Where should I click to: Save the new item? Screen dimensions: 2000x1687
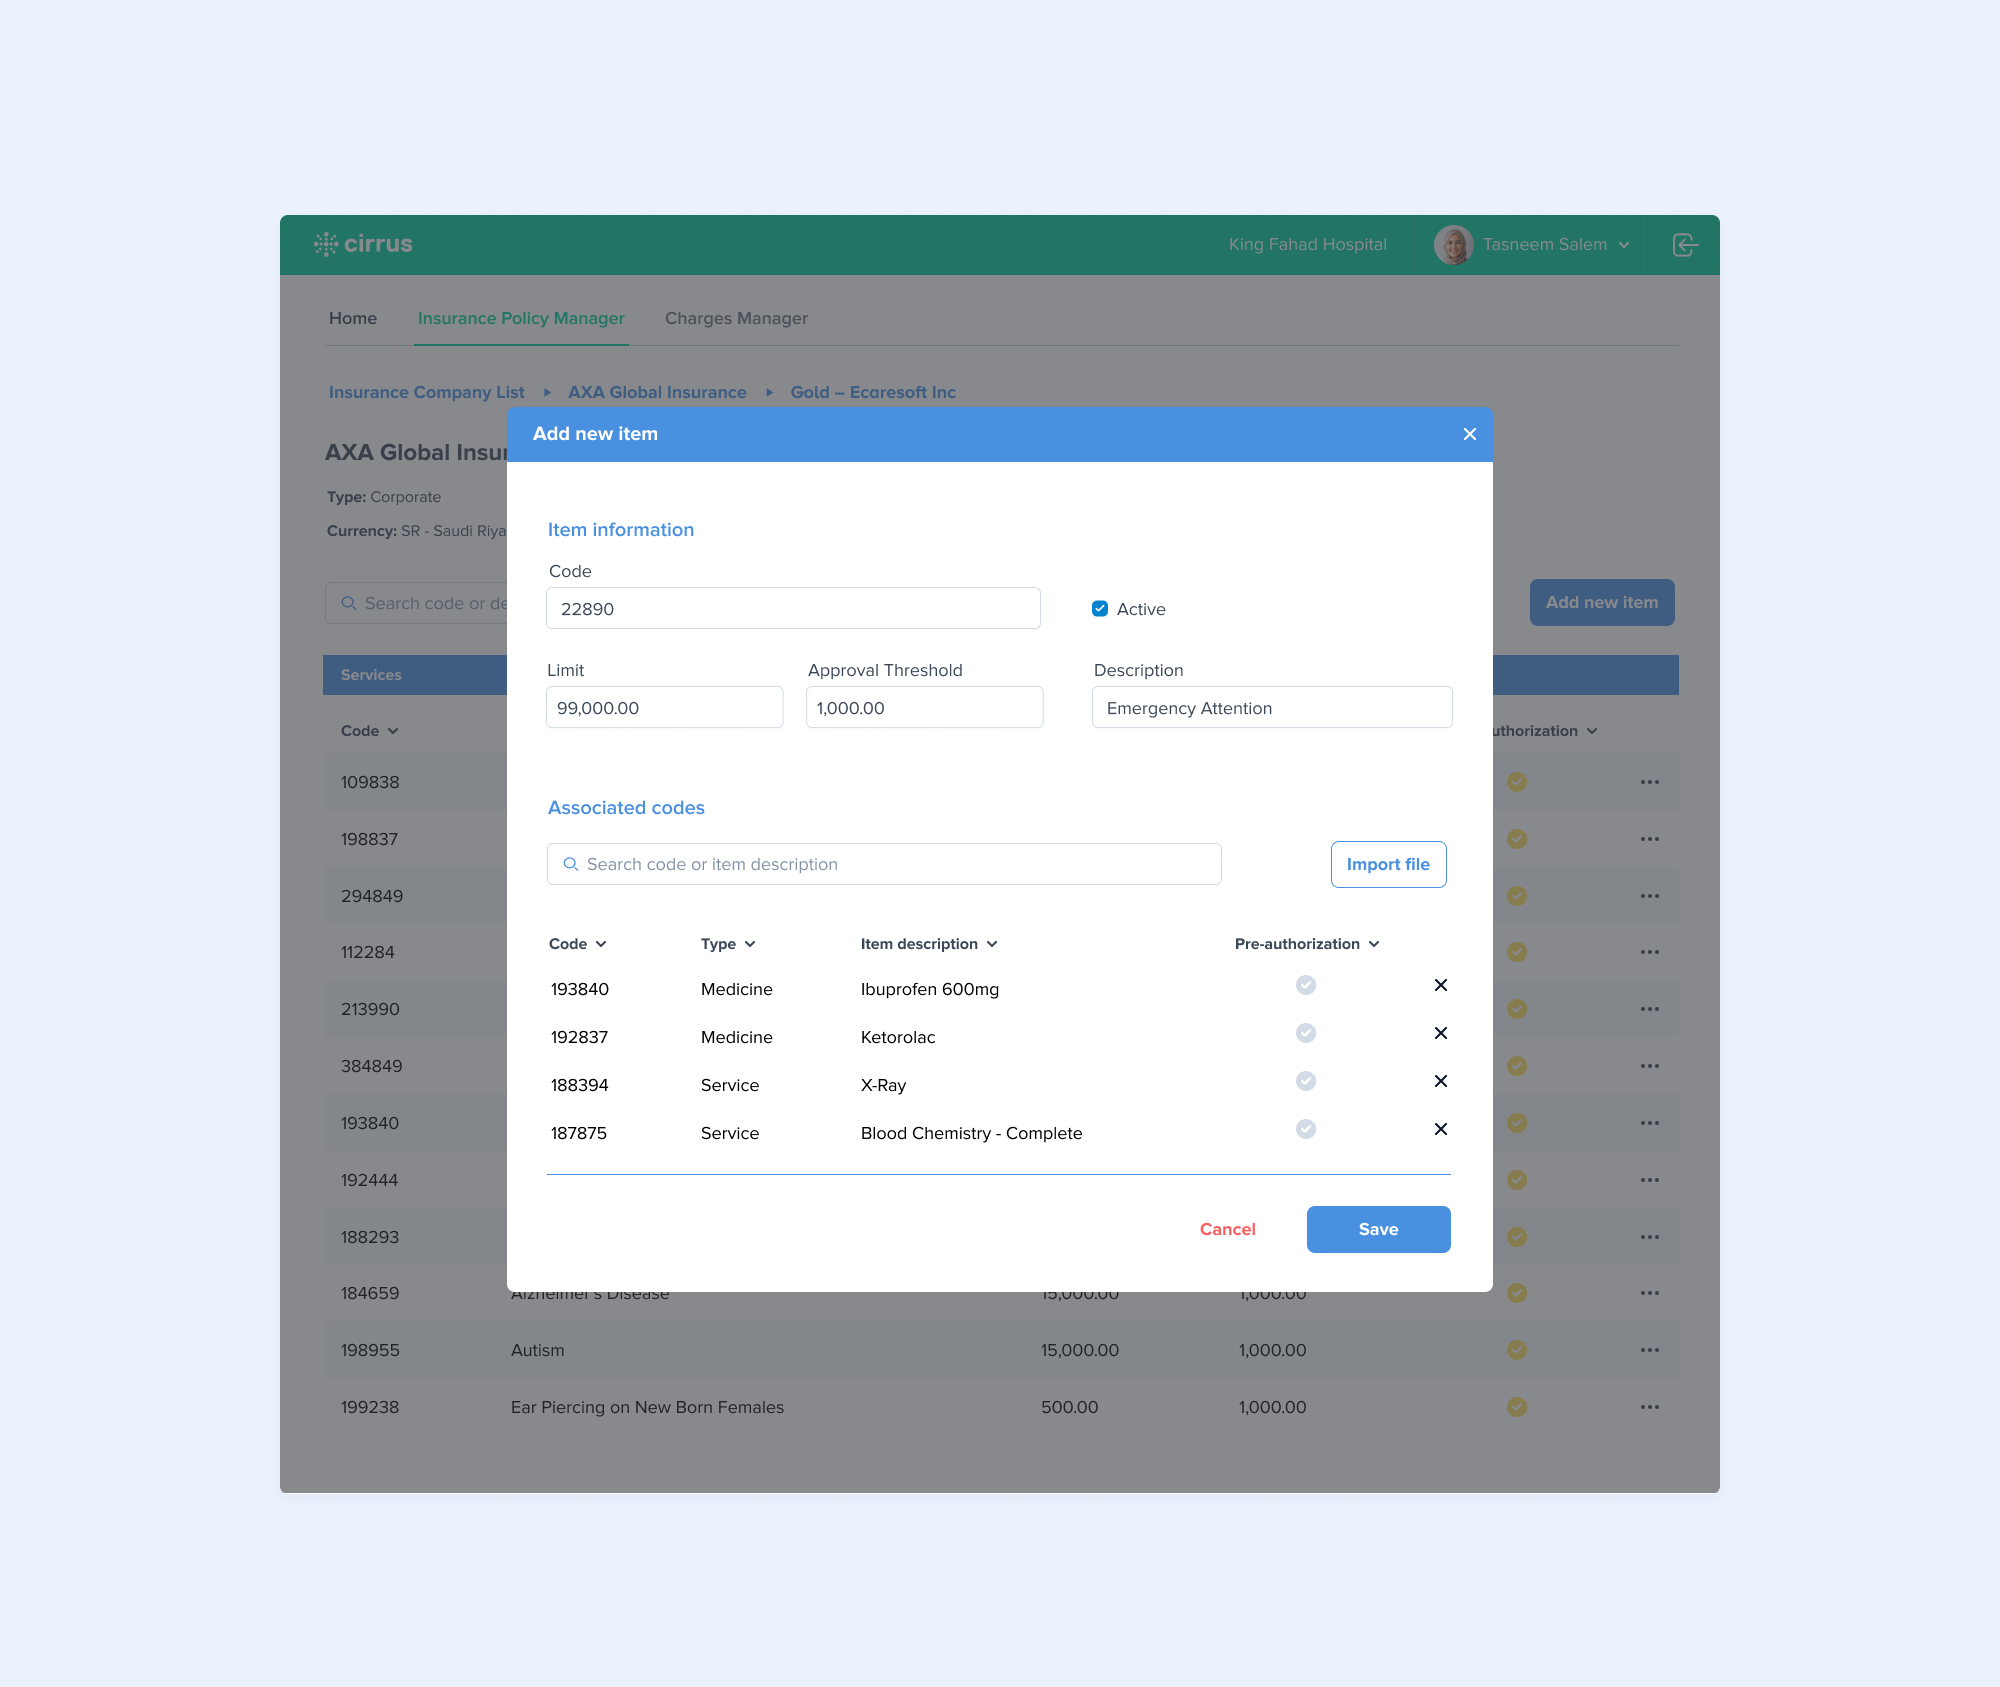[x=1378, y=1229]
